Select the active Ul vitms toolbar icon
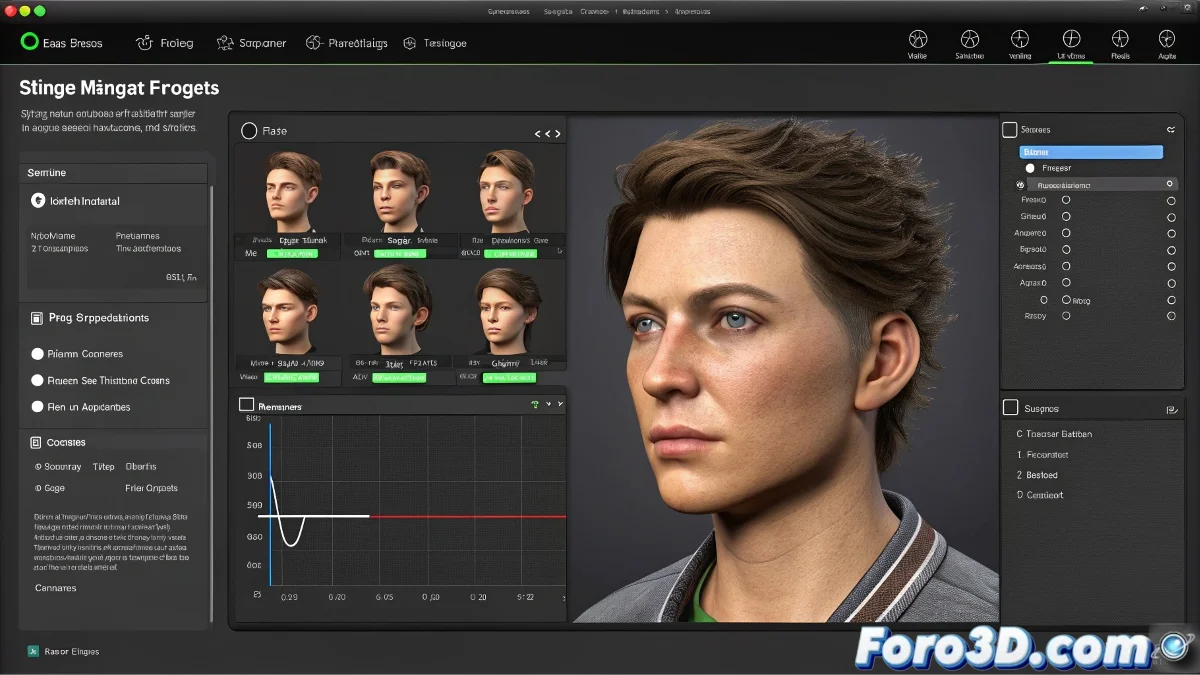Image resolution: width=1200 pixels, height=675 pixels. tap(1071, 39)
